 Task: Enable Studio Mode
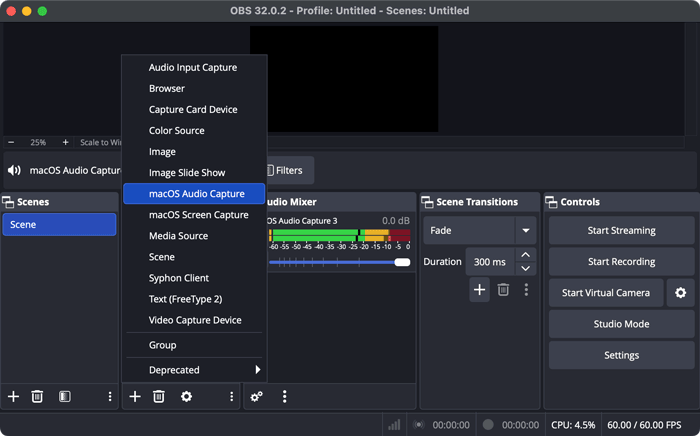point(621,324)
